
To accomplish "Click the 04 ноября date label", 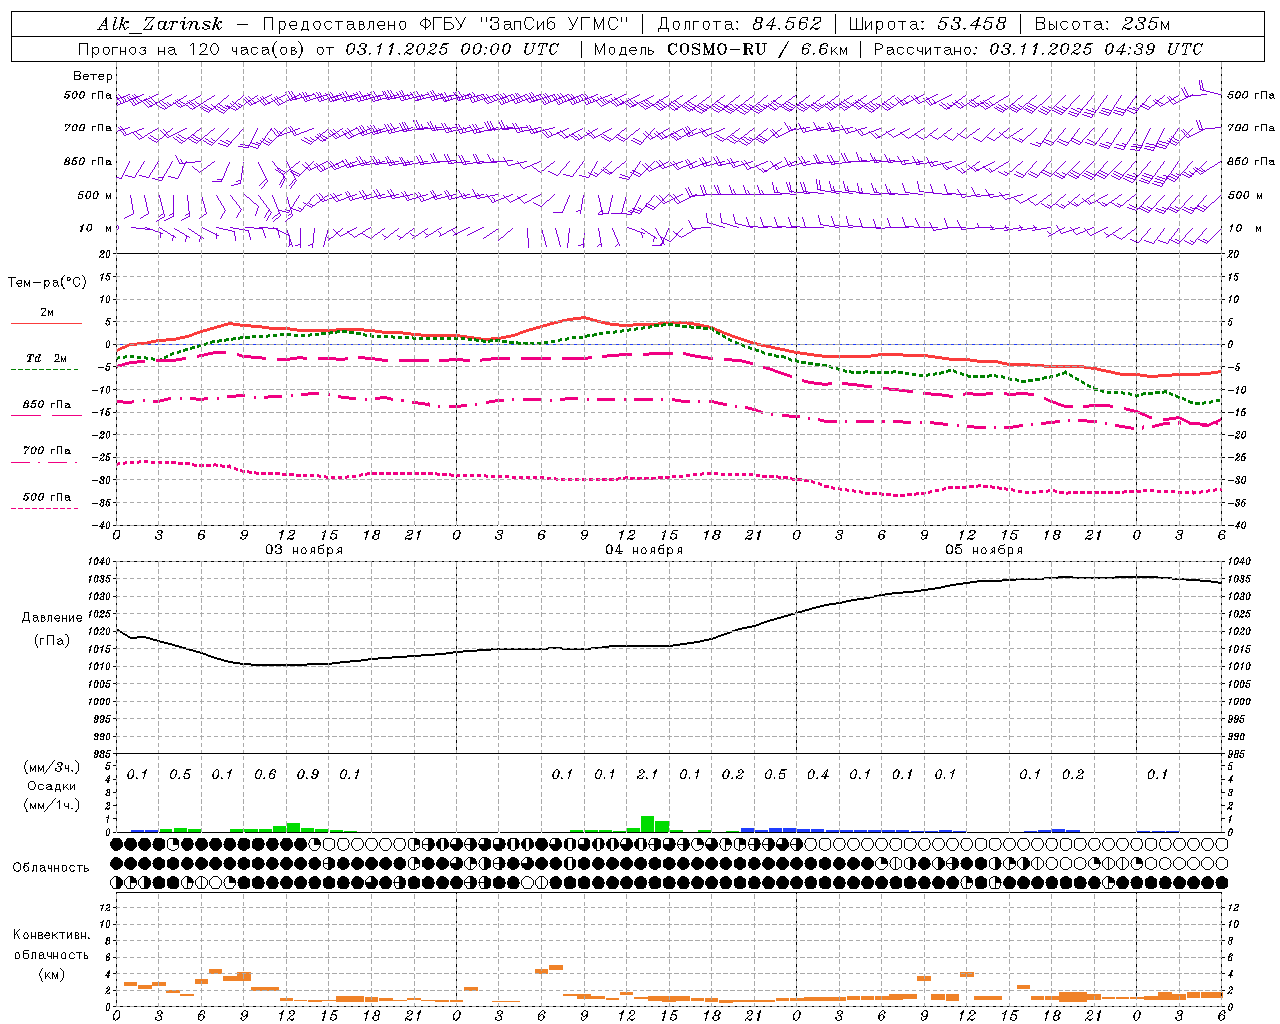I will click(x=644, y=550).
